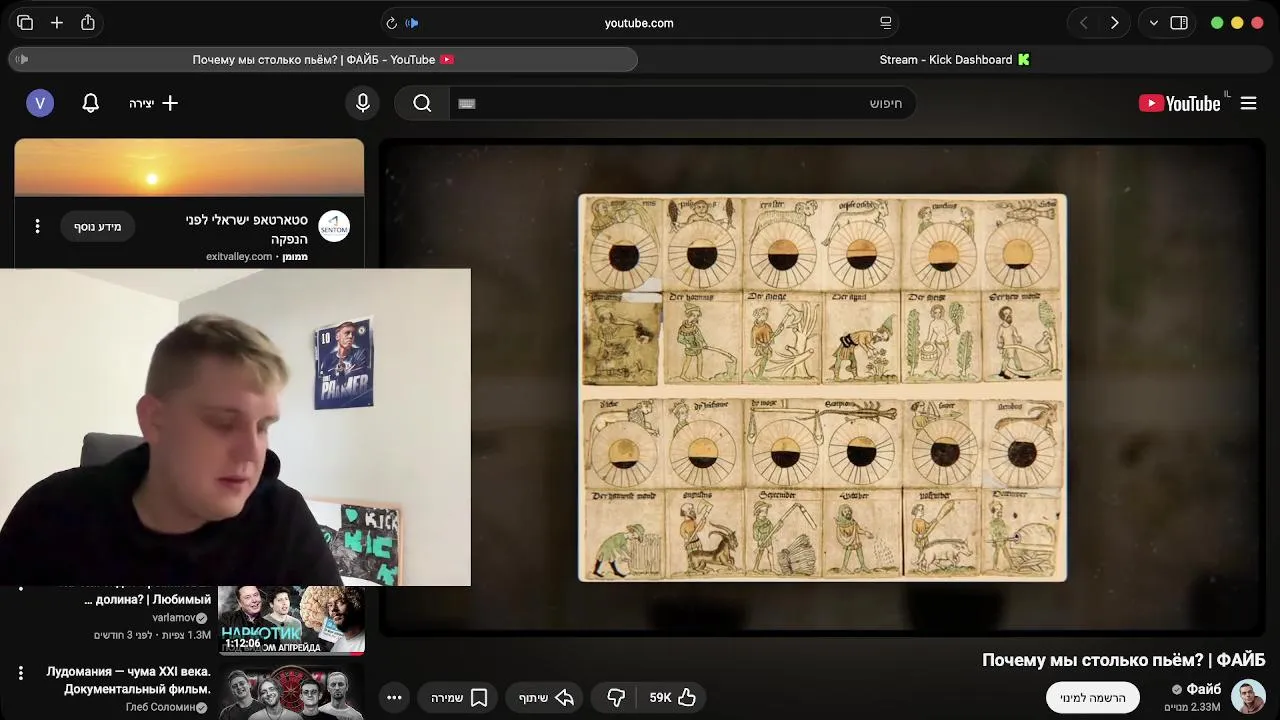Image resolution: width=1280 pixels, height=720 pixels.
Task: Click the varlamov channel name
Action: pyautogui.click(x=174, y=618)
